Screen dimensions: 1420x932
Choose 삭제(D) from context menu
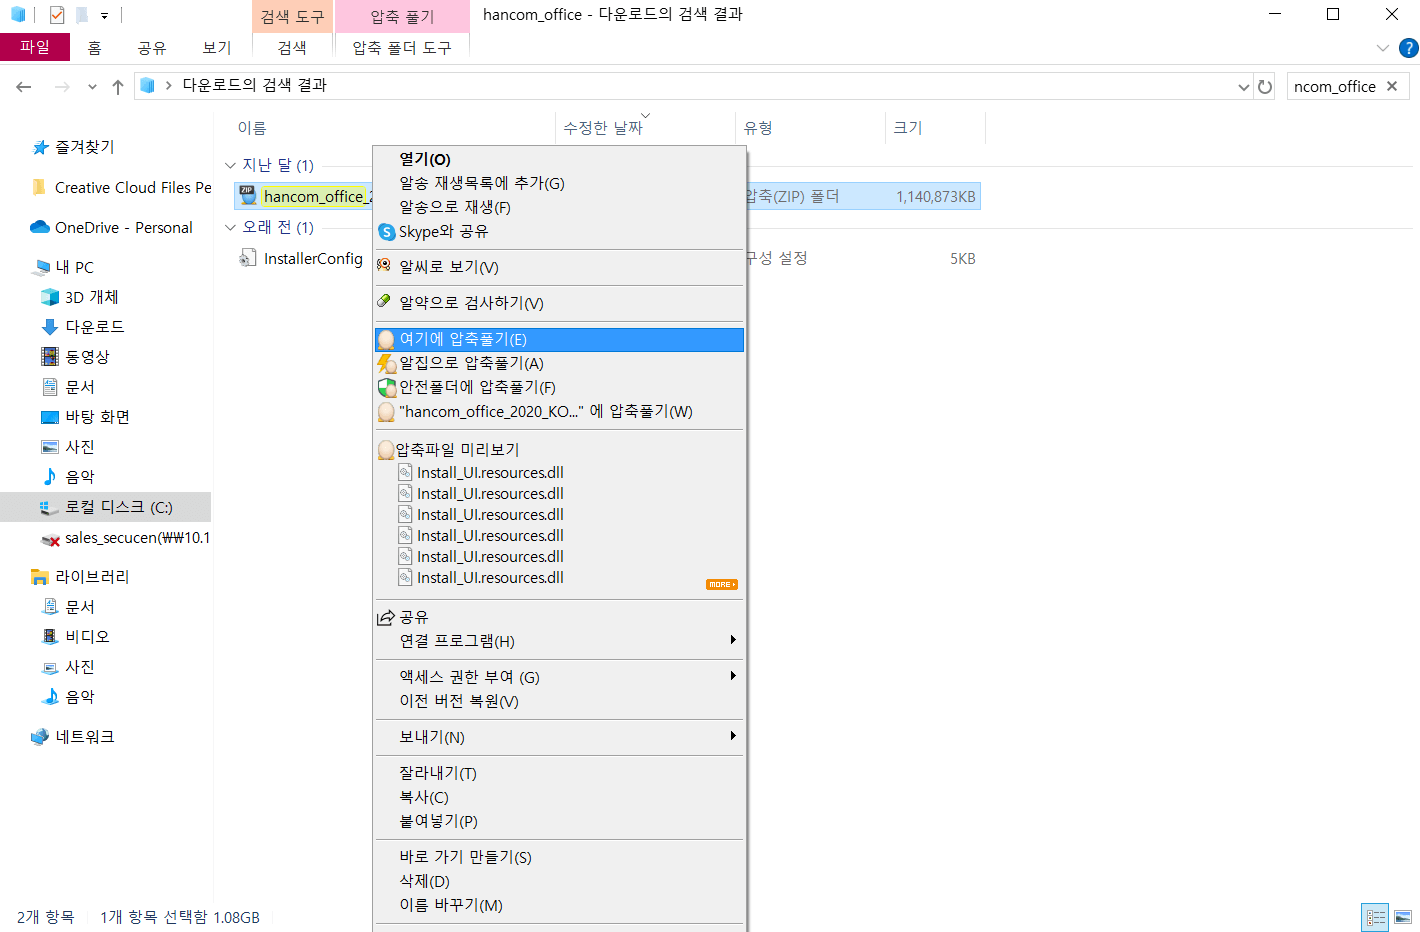click(559, 881)
